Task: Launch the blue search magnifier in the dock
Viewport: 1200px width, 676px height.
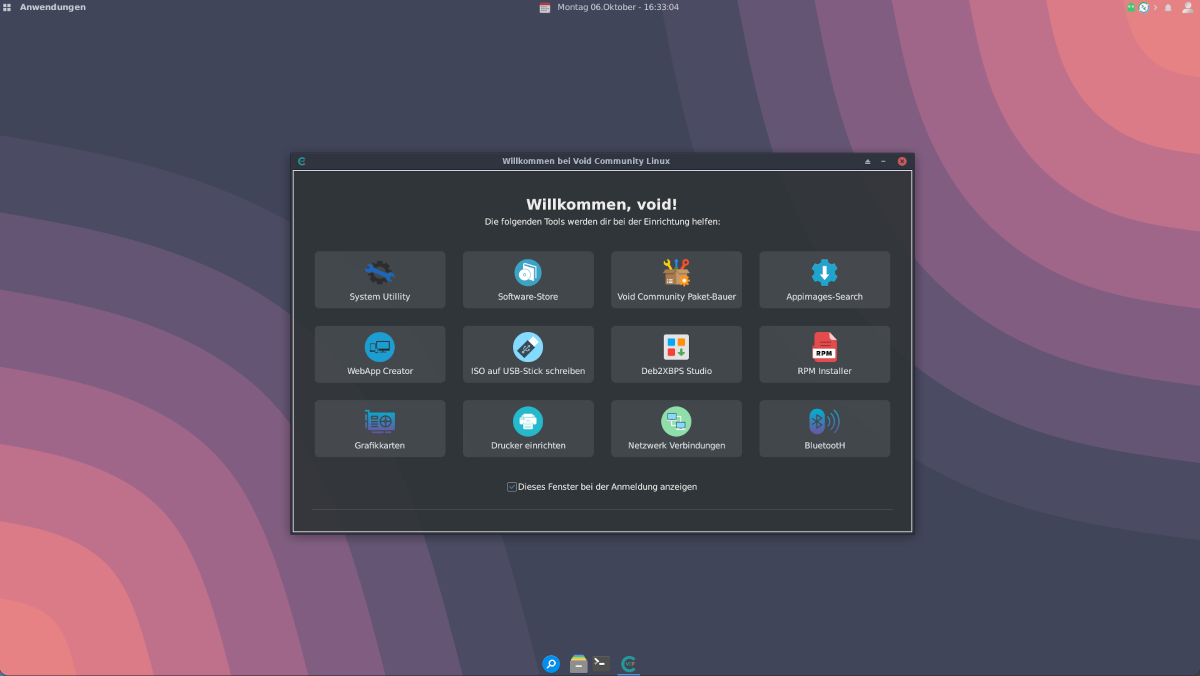Action: coord(551,663)
